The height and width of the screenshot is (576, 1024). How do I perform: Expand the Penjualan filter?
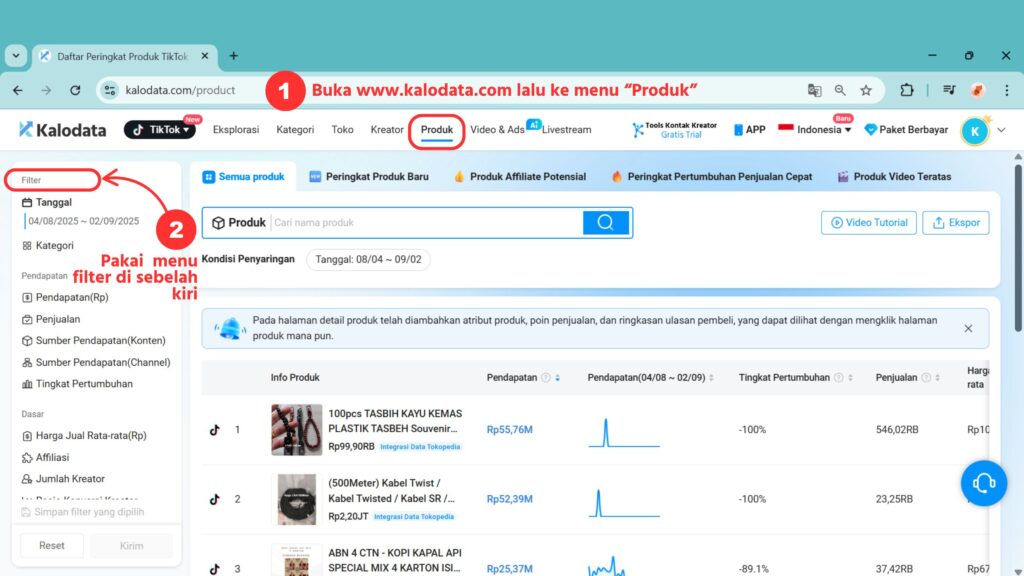(x=51, y=319)
